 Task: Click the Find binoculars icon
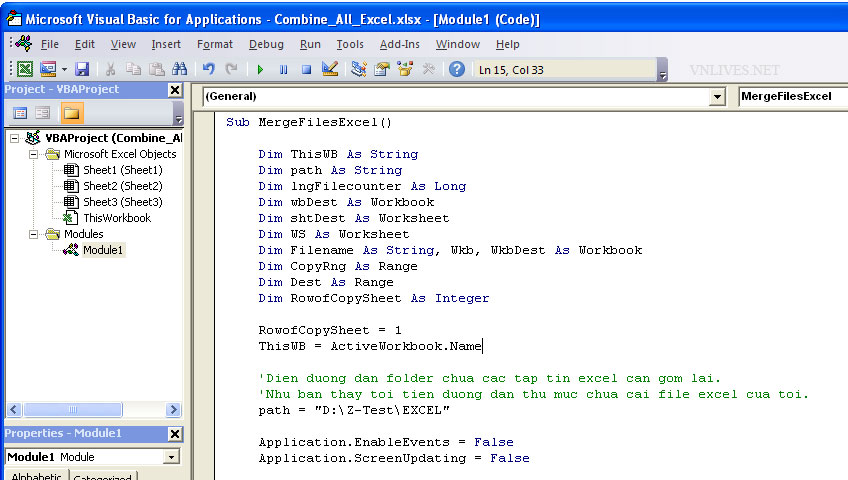(x=180, y=69)
